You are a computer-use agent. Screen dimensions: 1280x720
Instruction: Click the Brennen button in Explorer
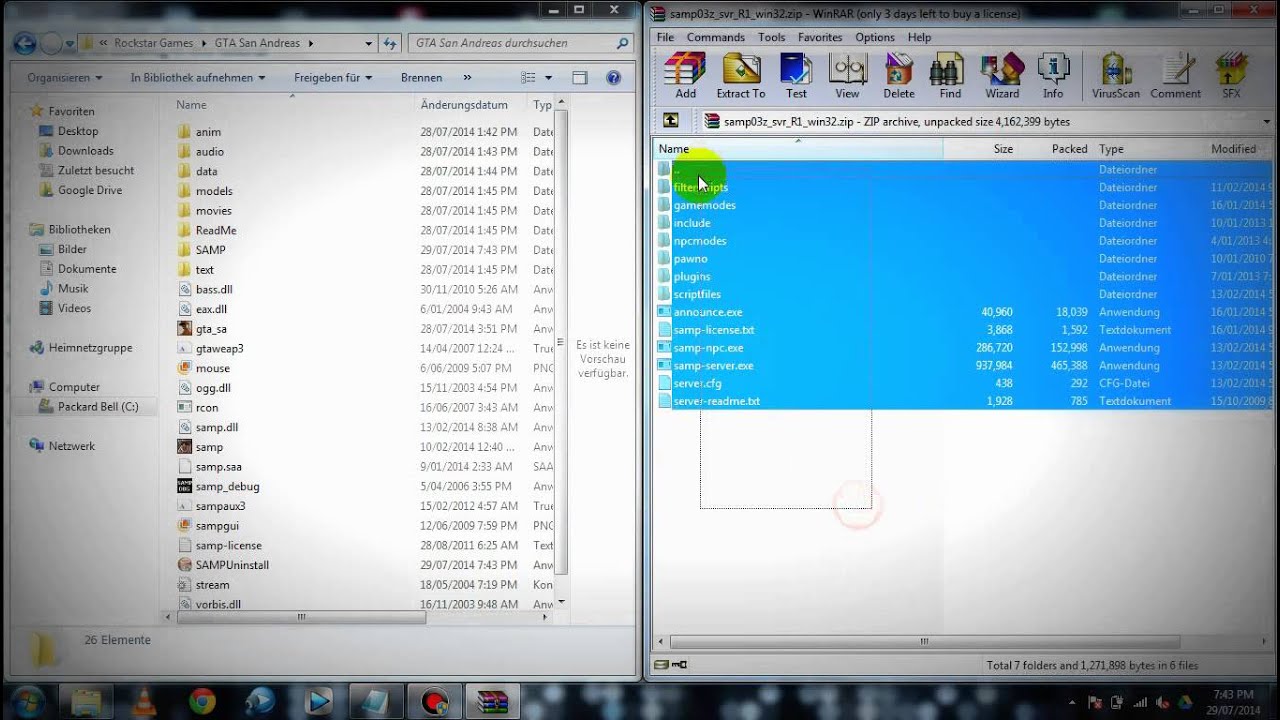click(x=421, y=77)
